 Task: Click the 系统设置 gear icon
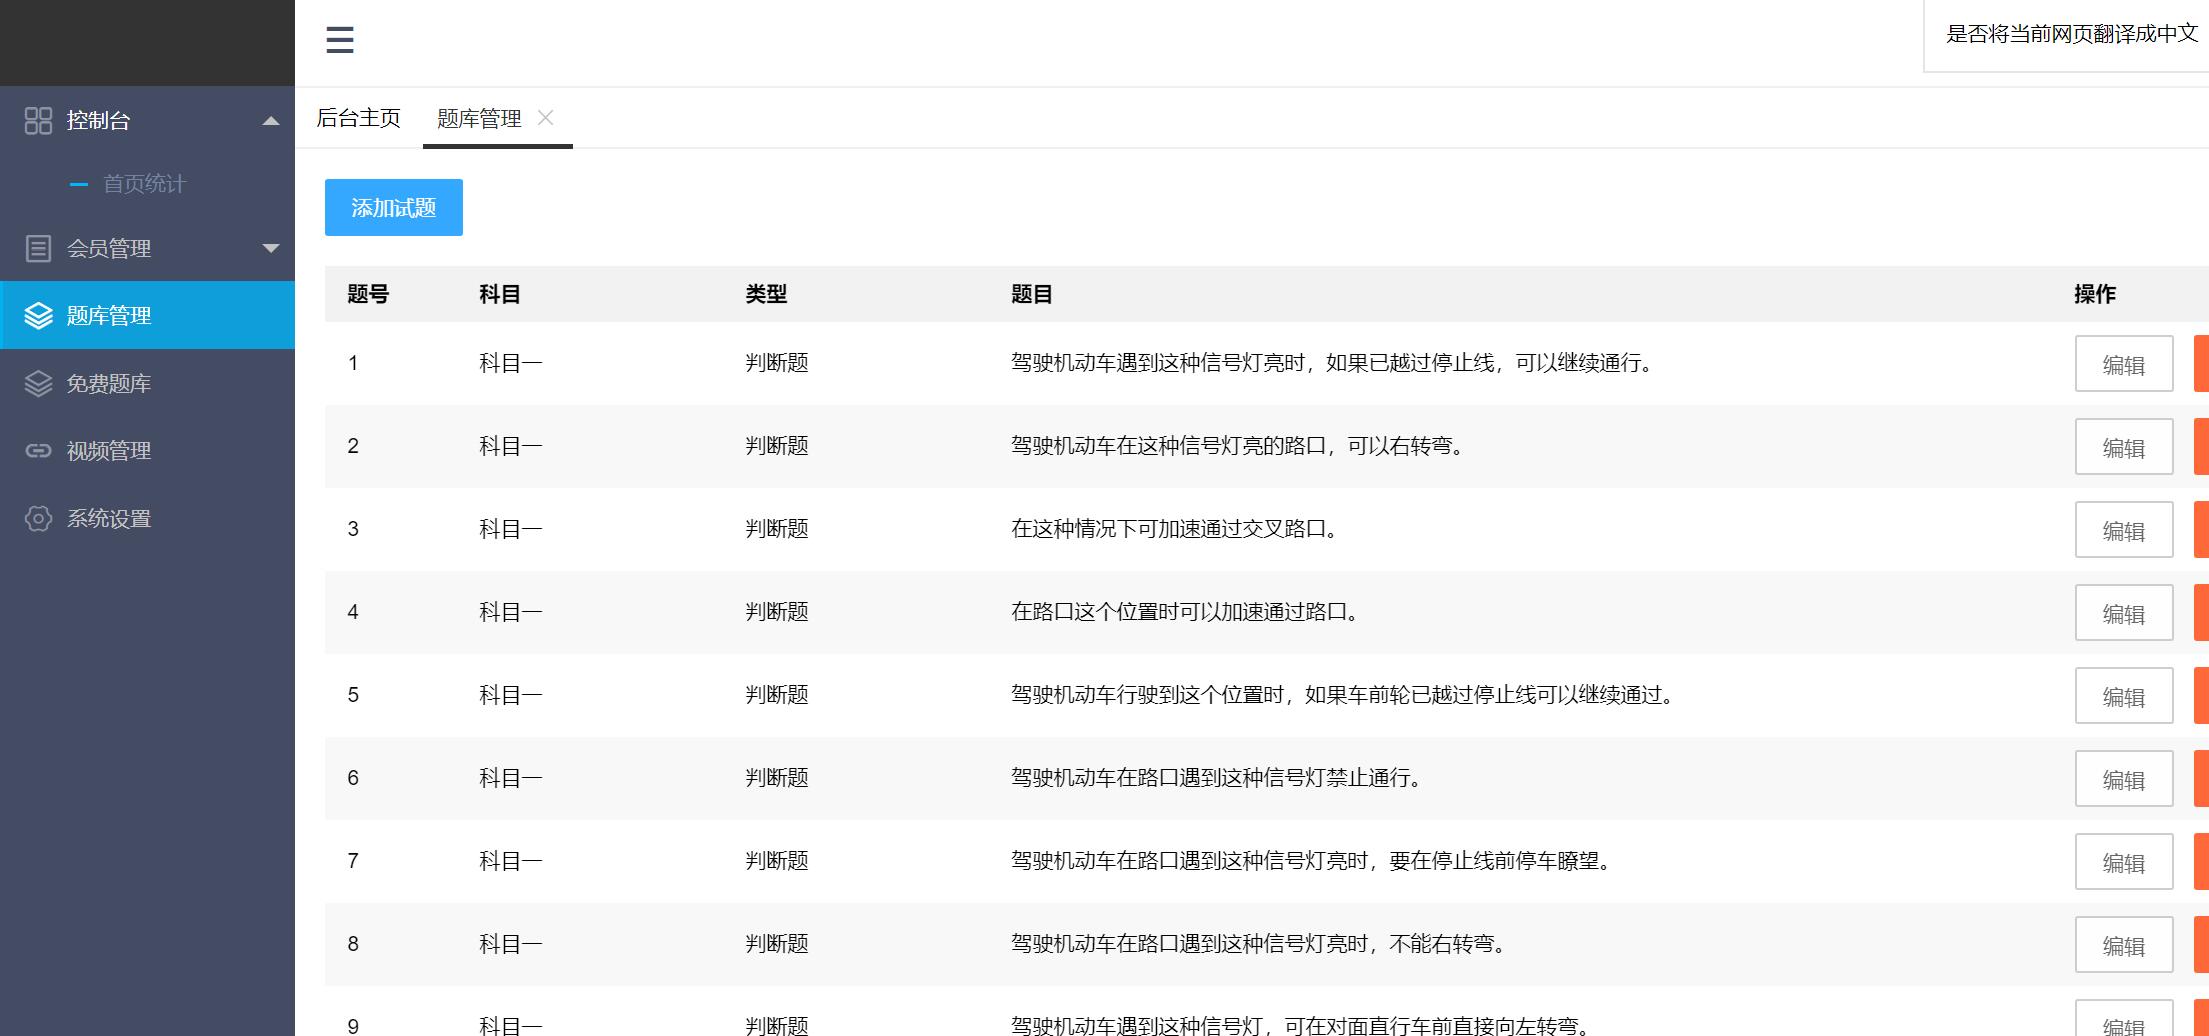[38, 519]
